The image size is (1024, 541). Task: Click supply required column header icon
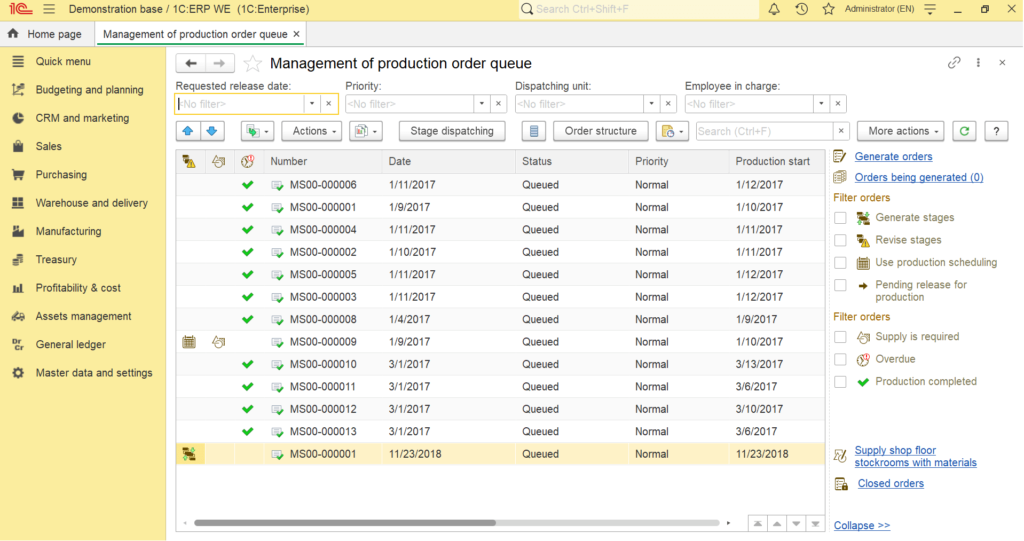(218, 161)
